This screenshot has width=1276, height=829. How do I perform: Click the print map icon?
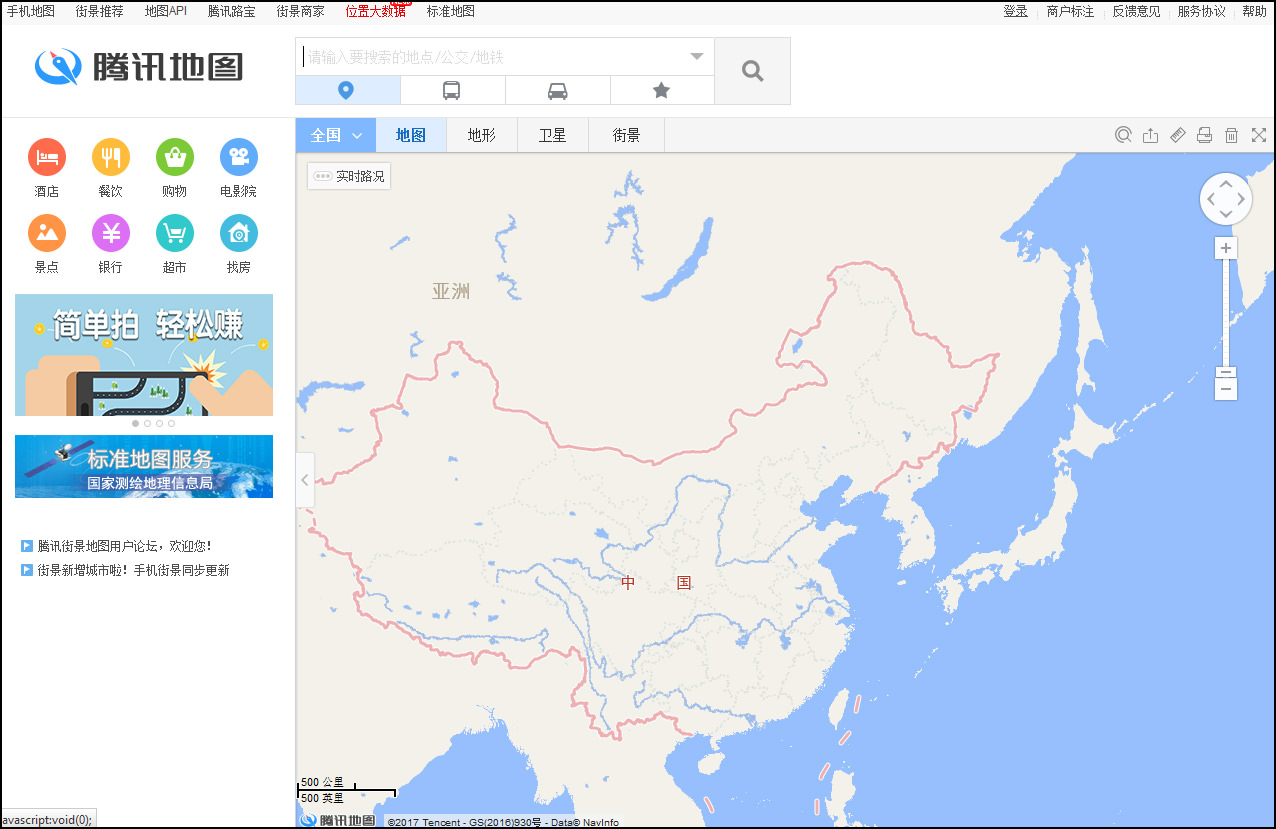(1205, 135)
